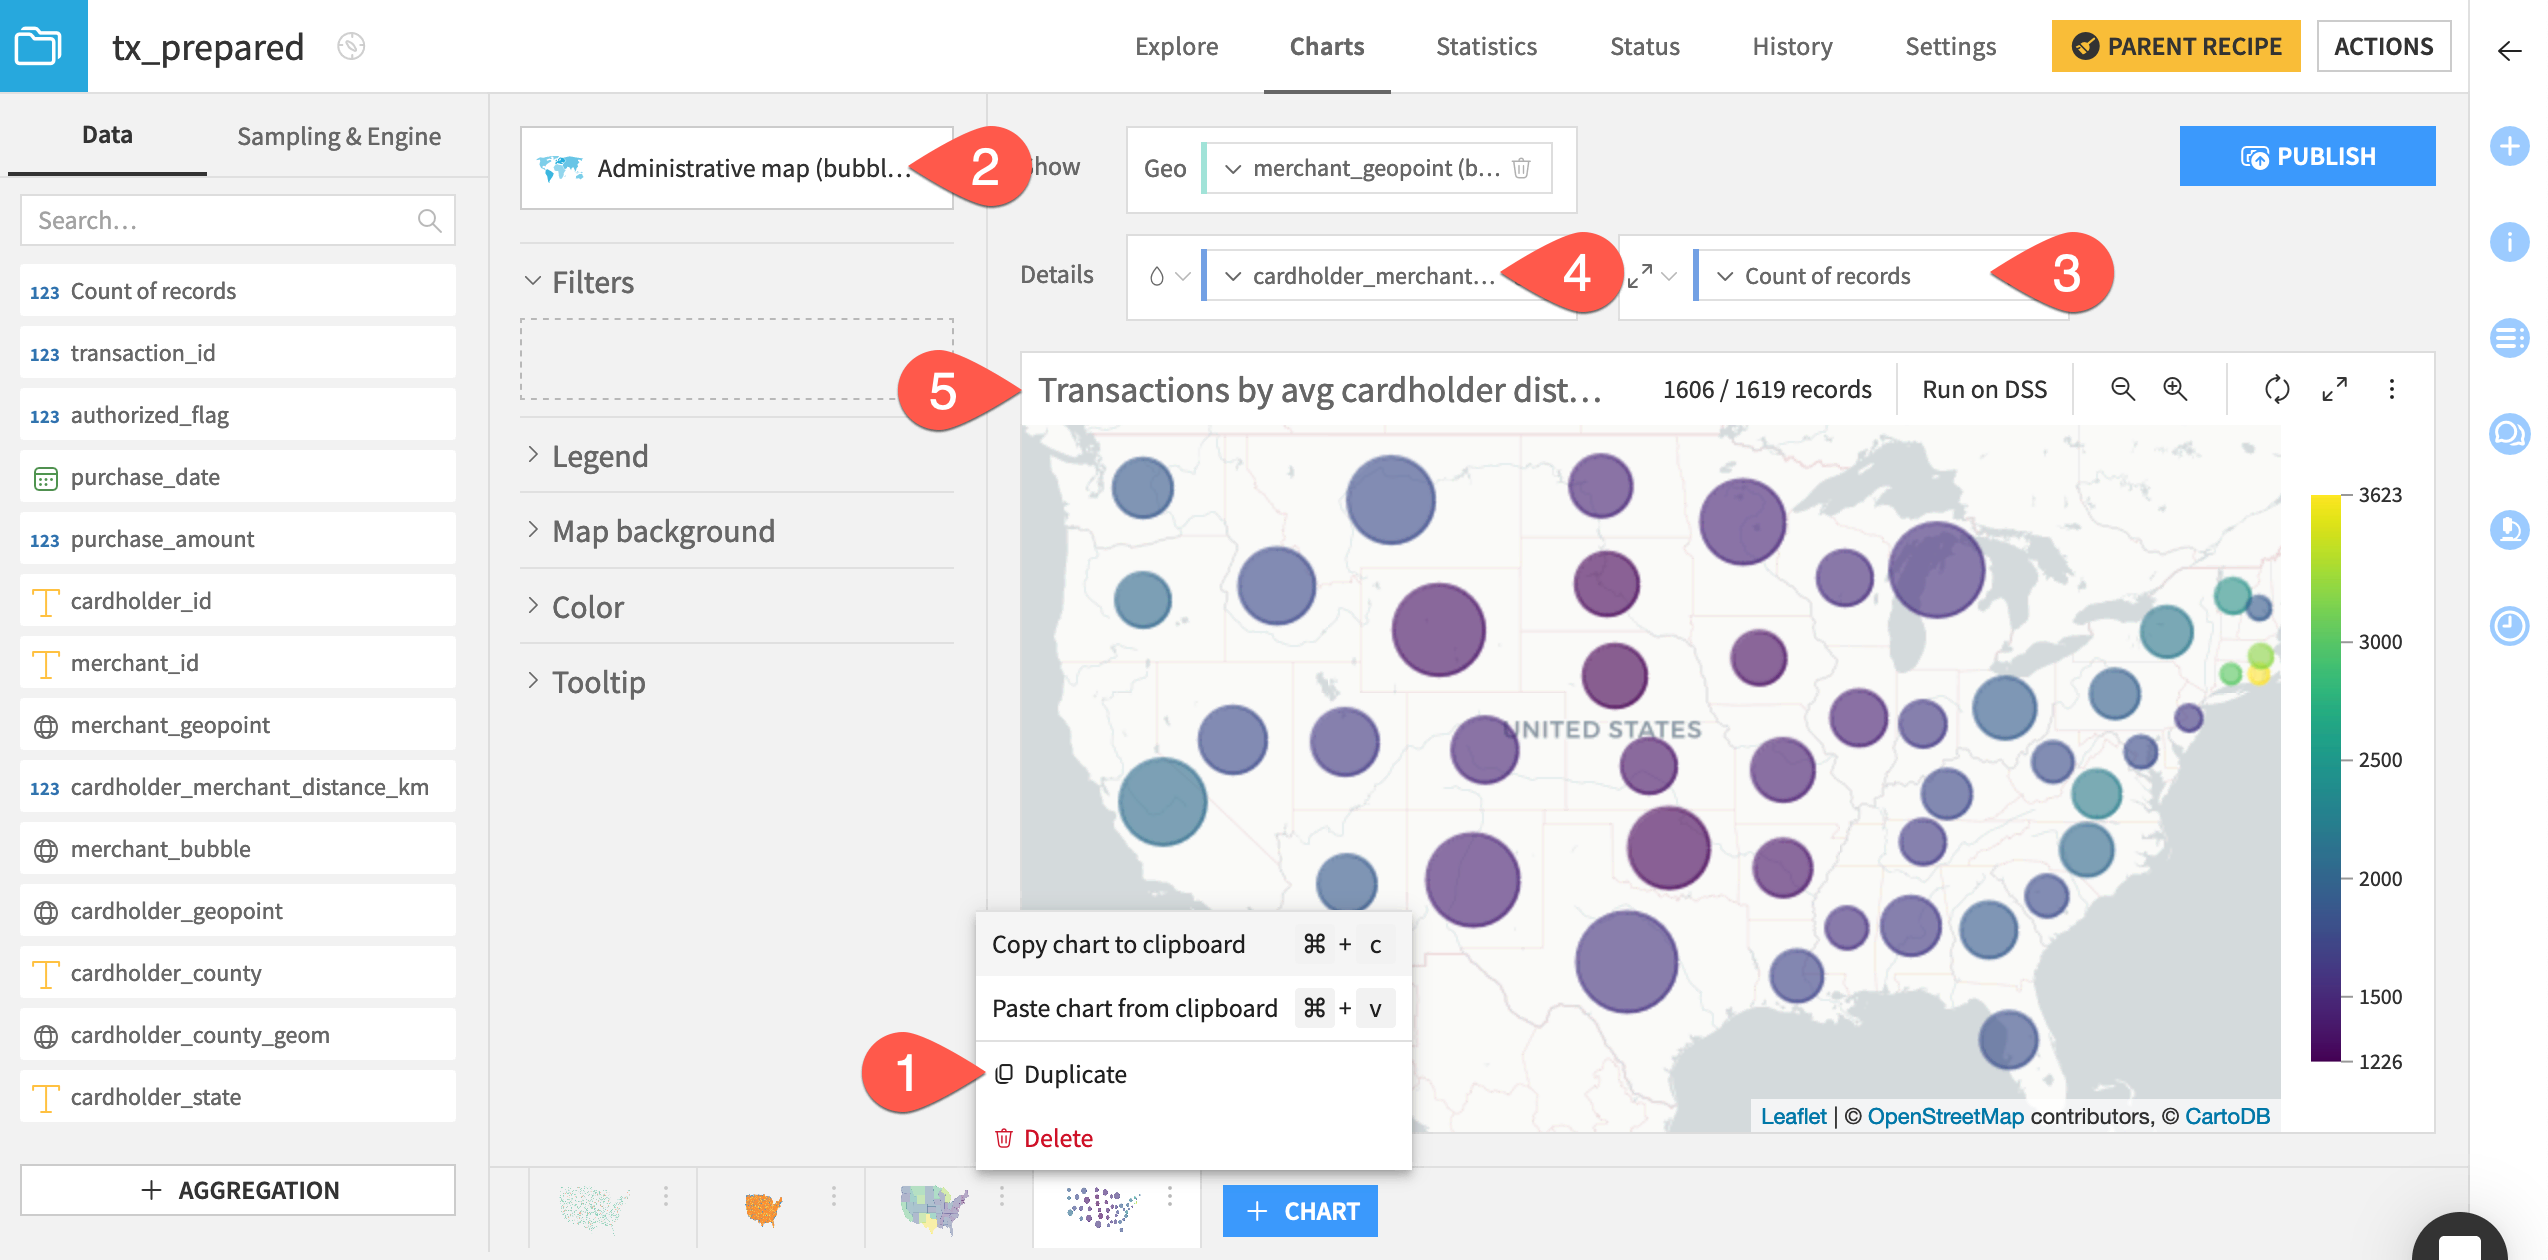2548x1260 pixels.
Task: Select the first chart thumbnail
Action: (593, 1207)
